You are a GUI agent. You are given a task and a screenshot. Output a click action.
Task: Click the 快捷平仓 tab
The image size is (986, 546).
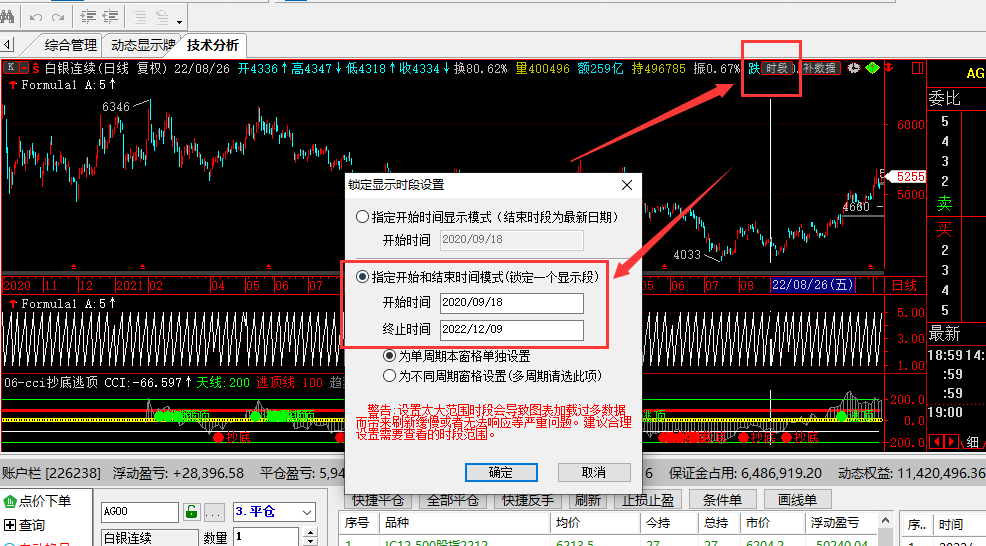377,501
